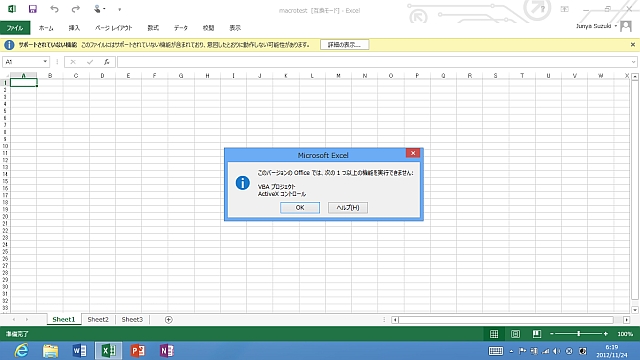Viewport: 640px width, 360px height.
Task: Switch to Normal view icon in status bar
Action: [494, 334]
